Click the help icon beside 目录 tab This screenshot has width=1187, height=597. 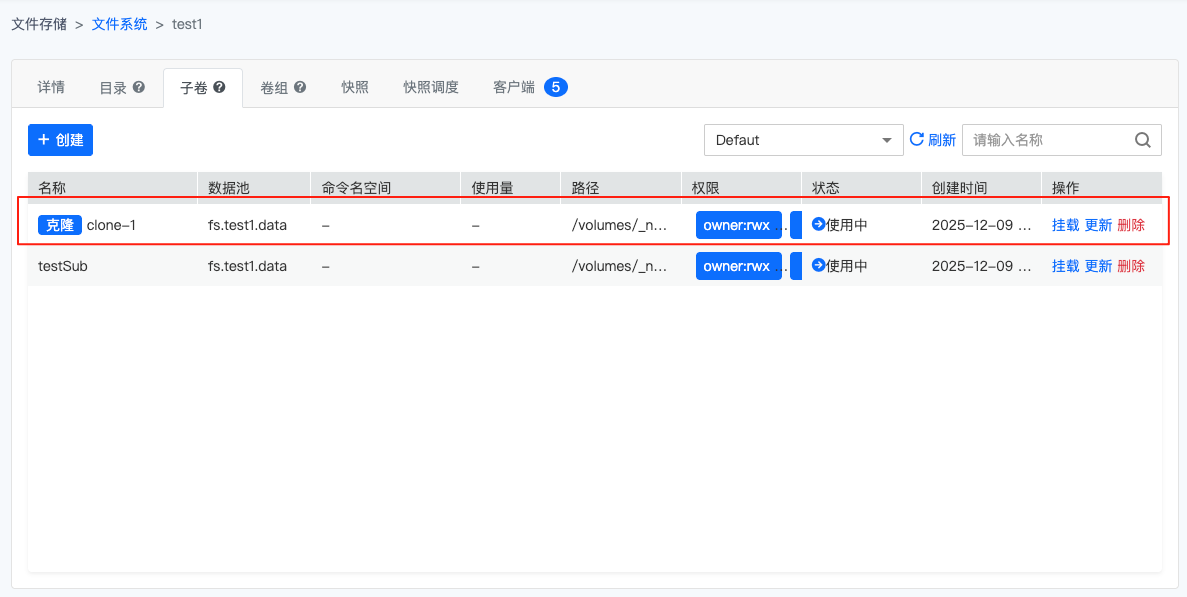pos(139,87)
